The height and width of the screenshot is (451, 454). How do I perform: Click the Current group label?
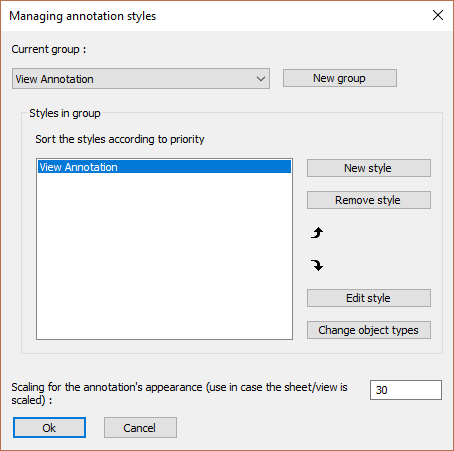[x=49, y=49]
